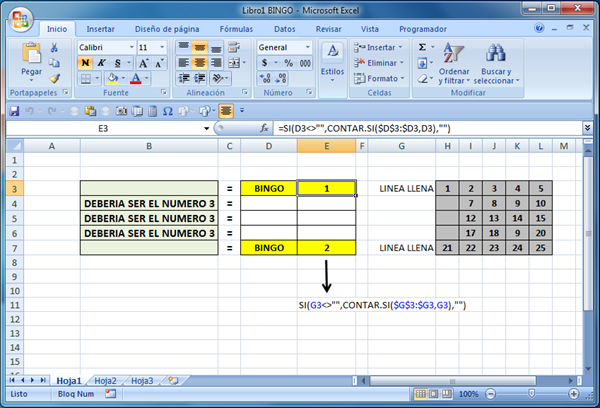
Task: Click the Save floppy disk icon
Action: (14, 111)
